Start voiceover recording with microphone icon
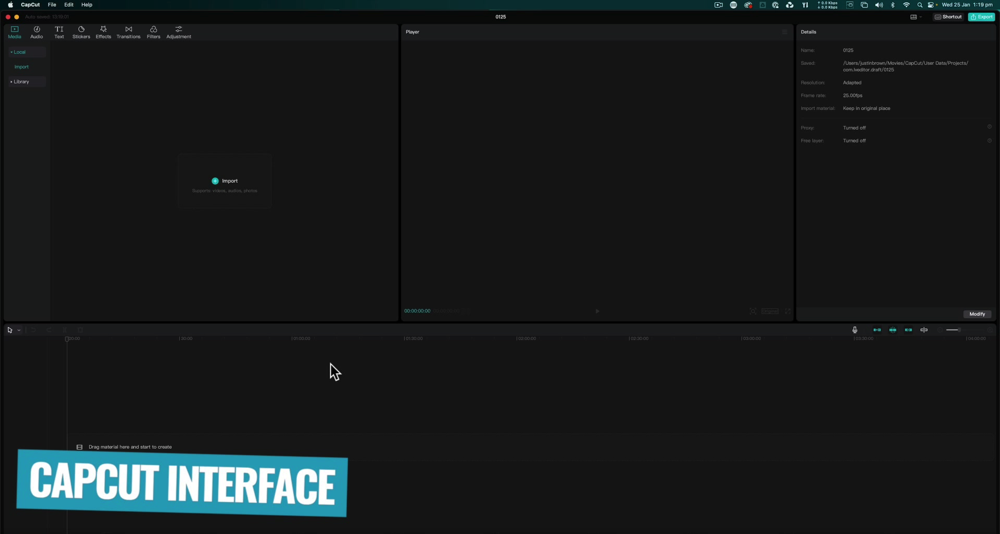 855,330
